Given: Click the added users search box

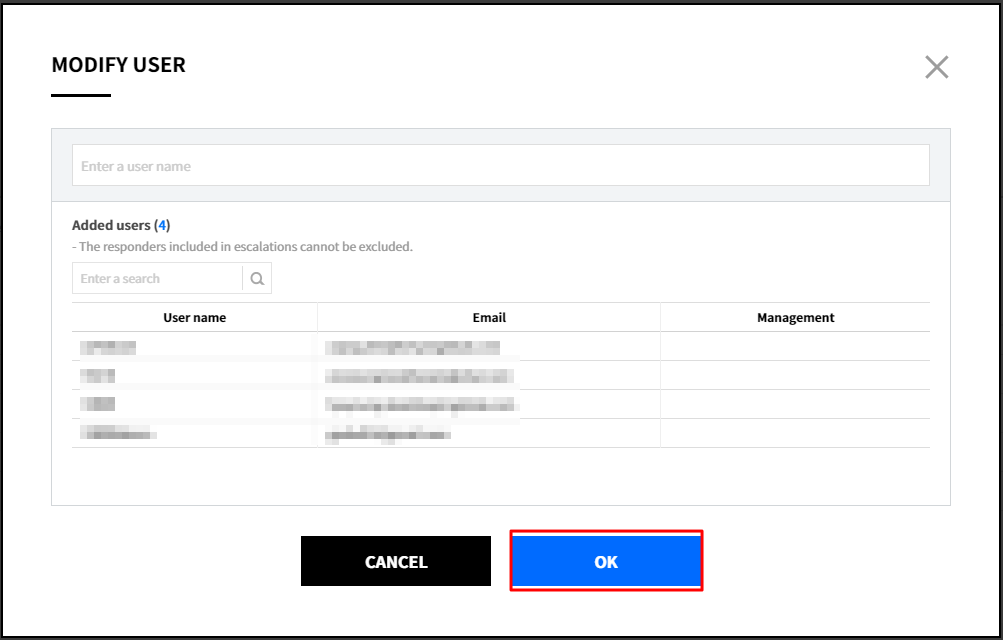Looking at the screenshot, I should (157, 279).
